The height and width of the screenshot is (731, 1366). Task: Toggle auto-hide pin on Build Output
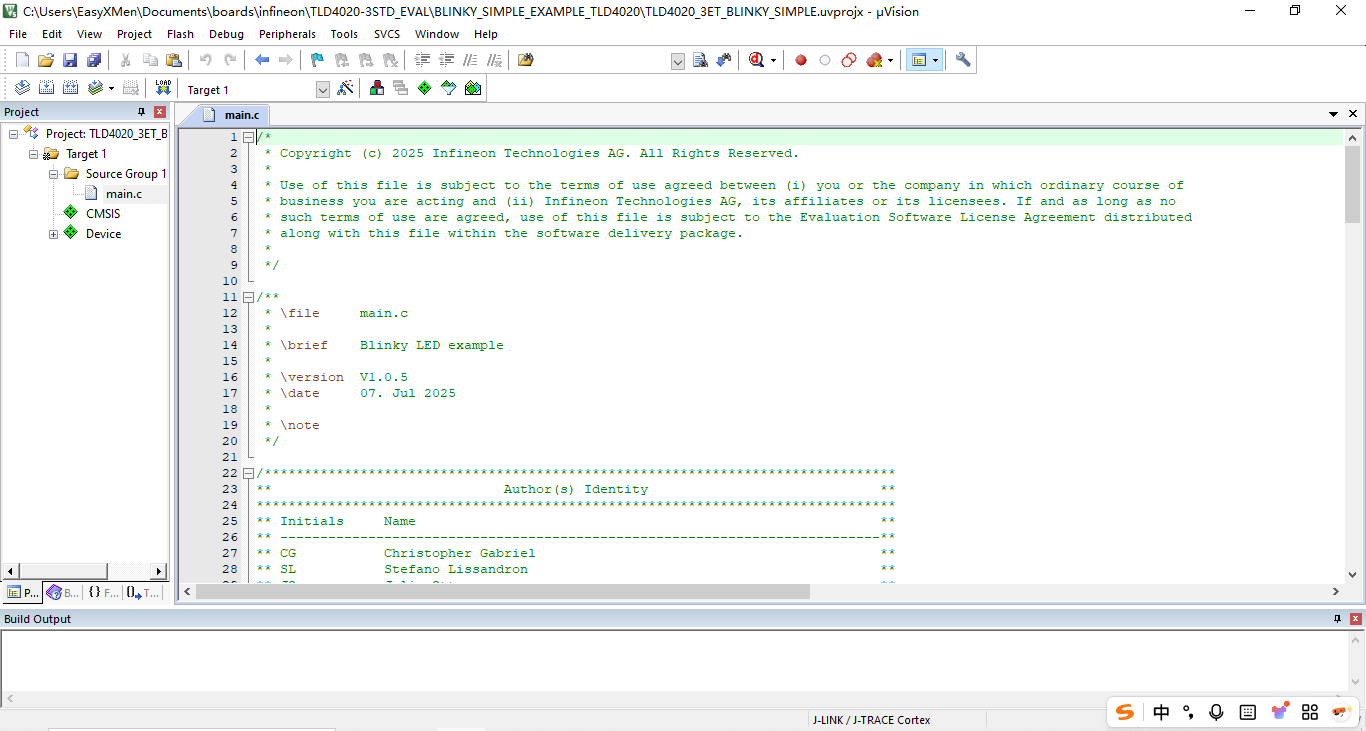[x=1337, y=619]
